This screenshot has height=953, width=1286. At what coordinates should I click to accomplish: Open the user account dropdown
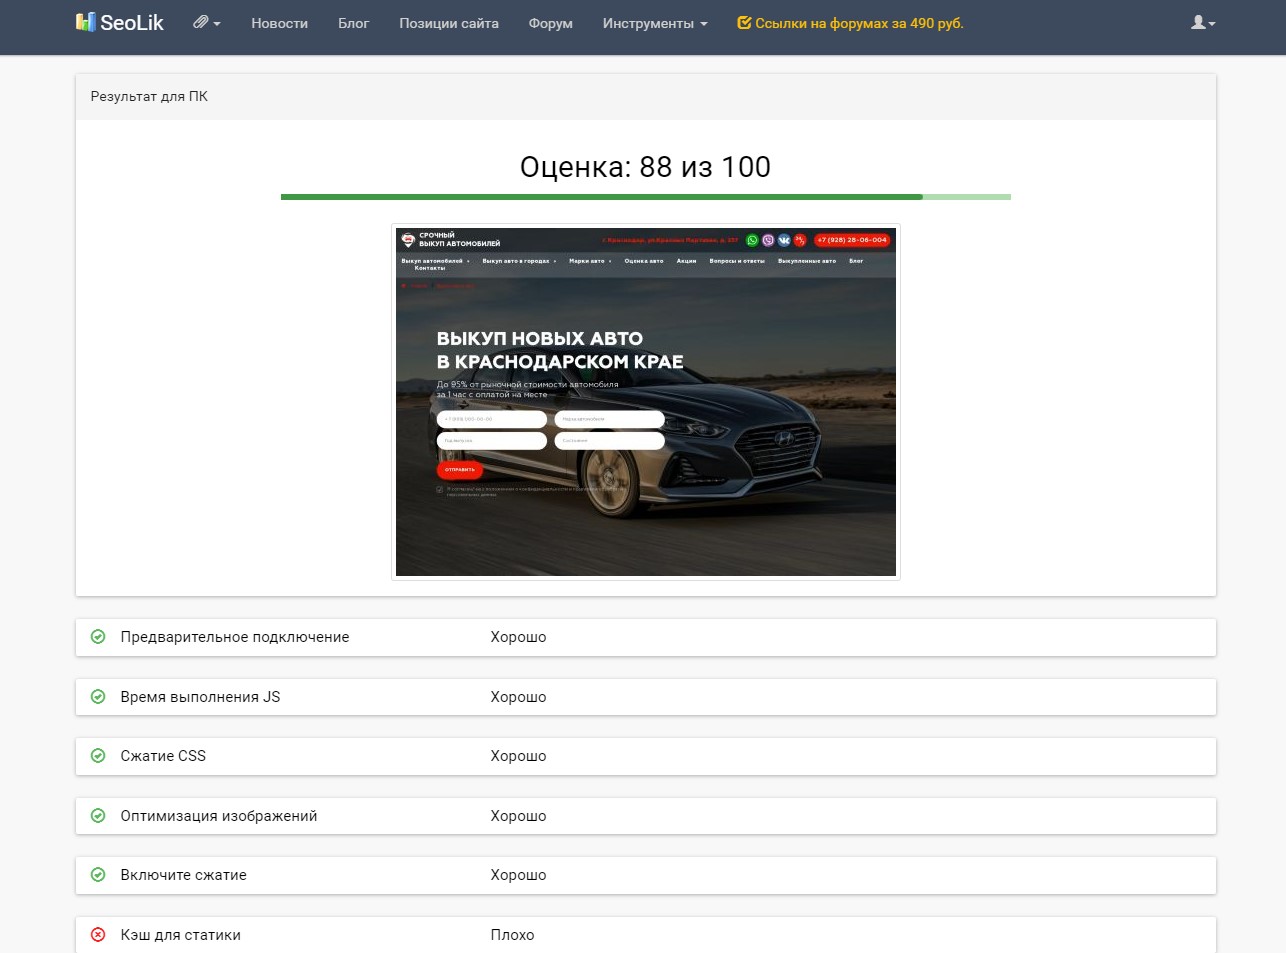[1203, 22]
